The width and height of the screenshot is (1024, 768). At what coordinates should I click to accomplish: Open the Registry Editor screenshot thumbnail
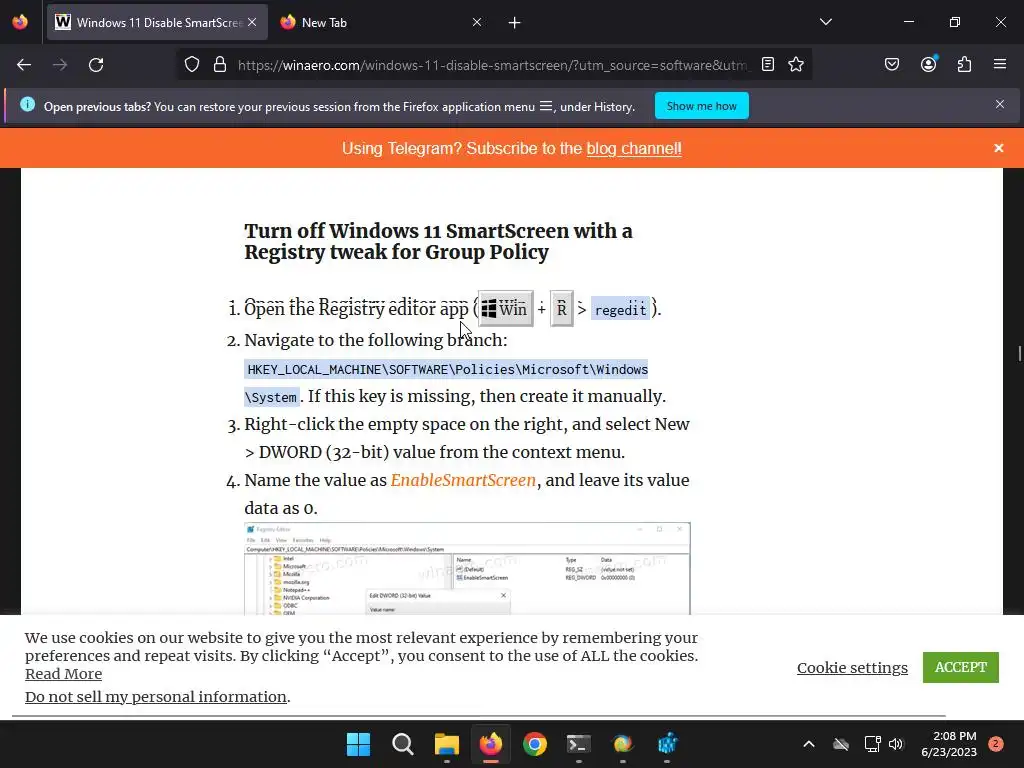coord(467,568)
